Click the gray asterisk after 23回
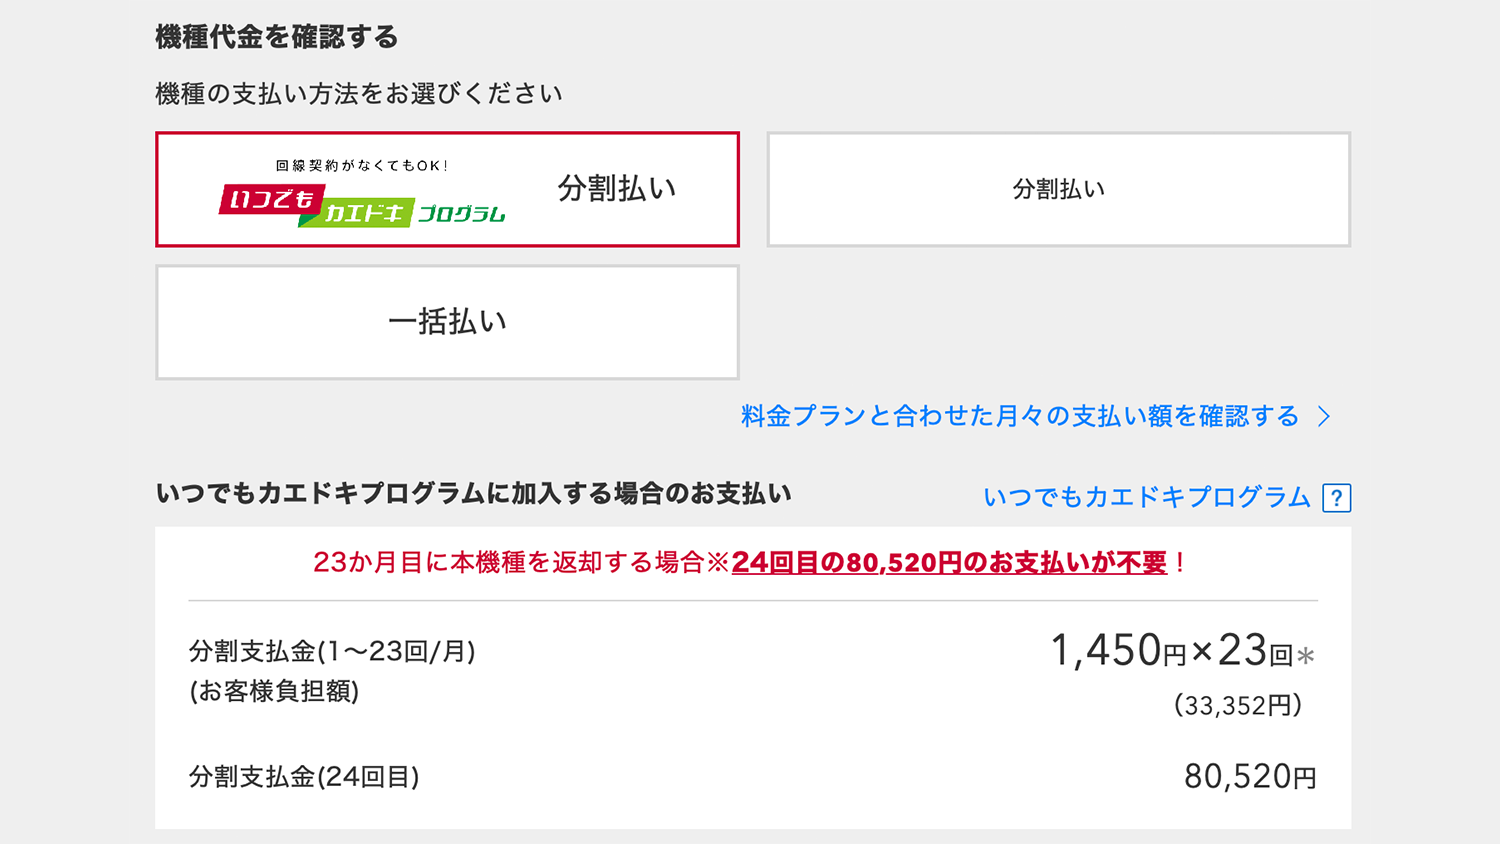 [1306, 657]
